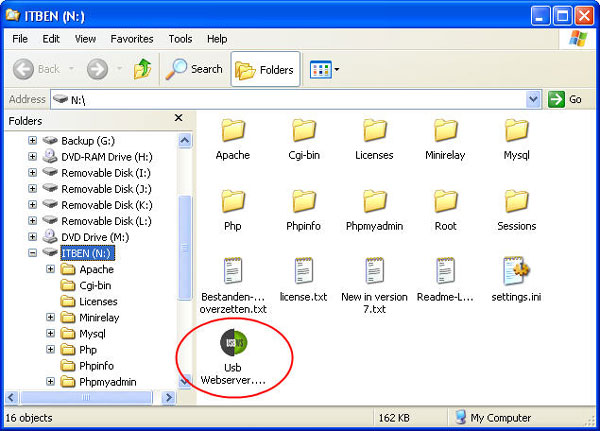Select the license.txt file icon
This screenshot has height=431, width=600.
point(304,271)
